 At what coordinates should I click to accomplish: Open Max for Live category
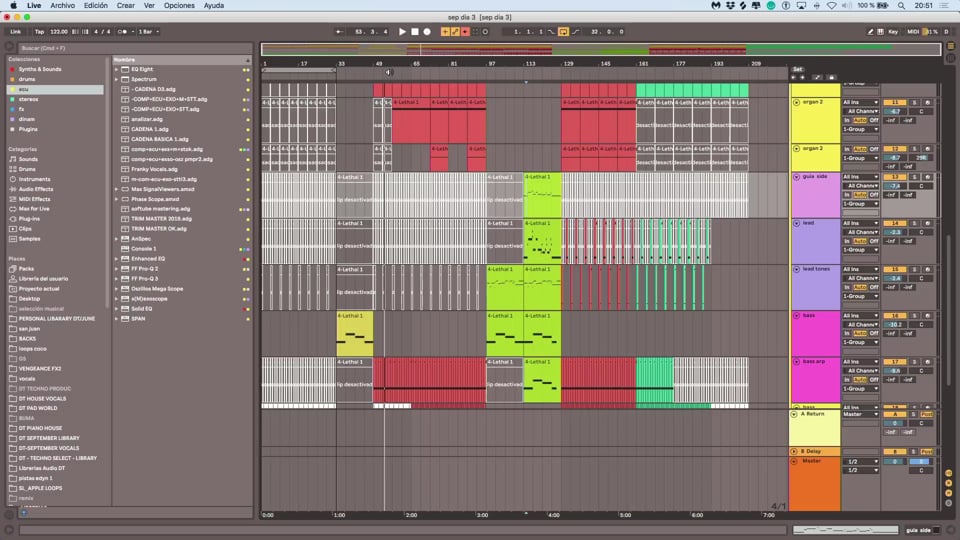pyautogui.click(x=34, y=209)
